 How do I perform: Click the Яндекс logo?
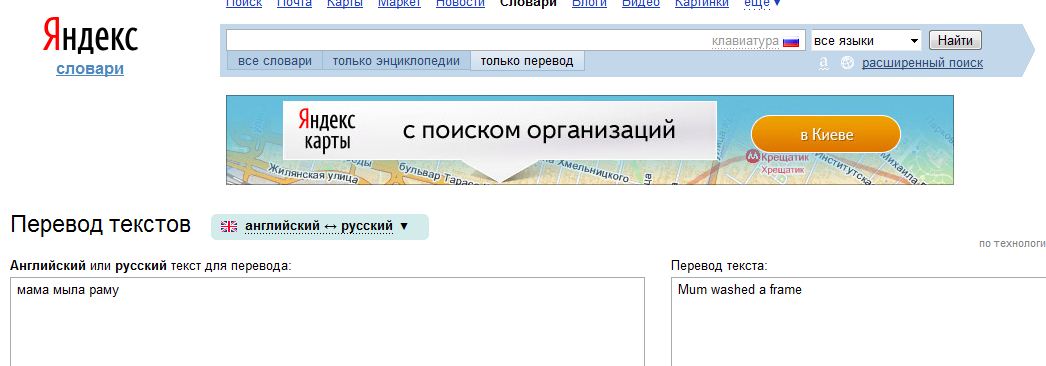coord(90,36)
